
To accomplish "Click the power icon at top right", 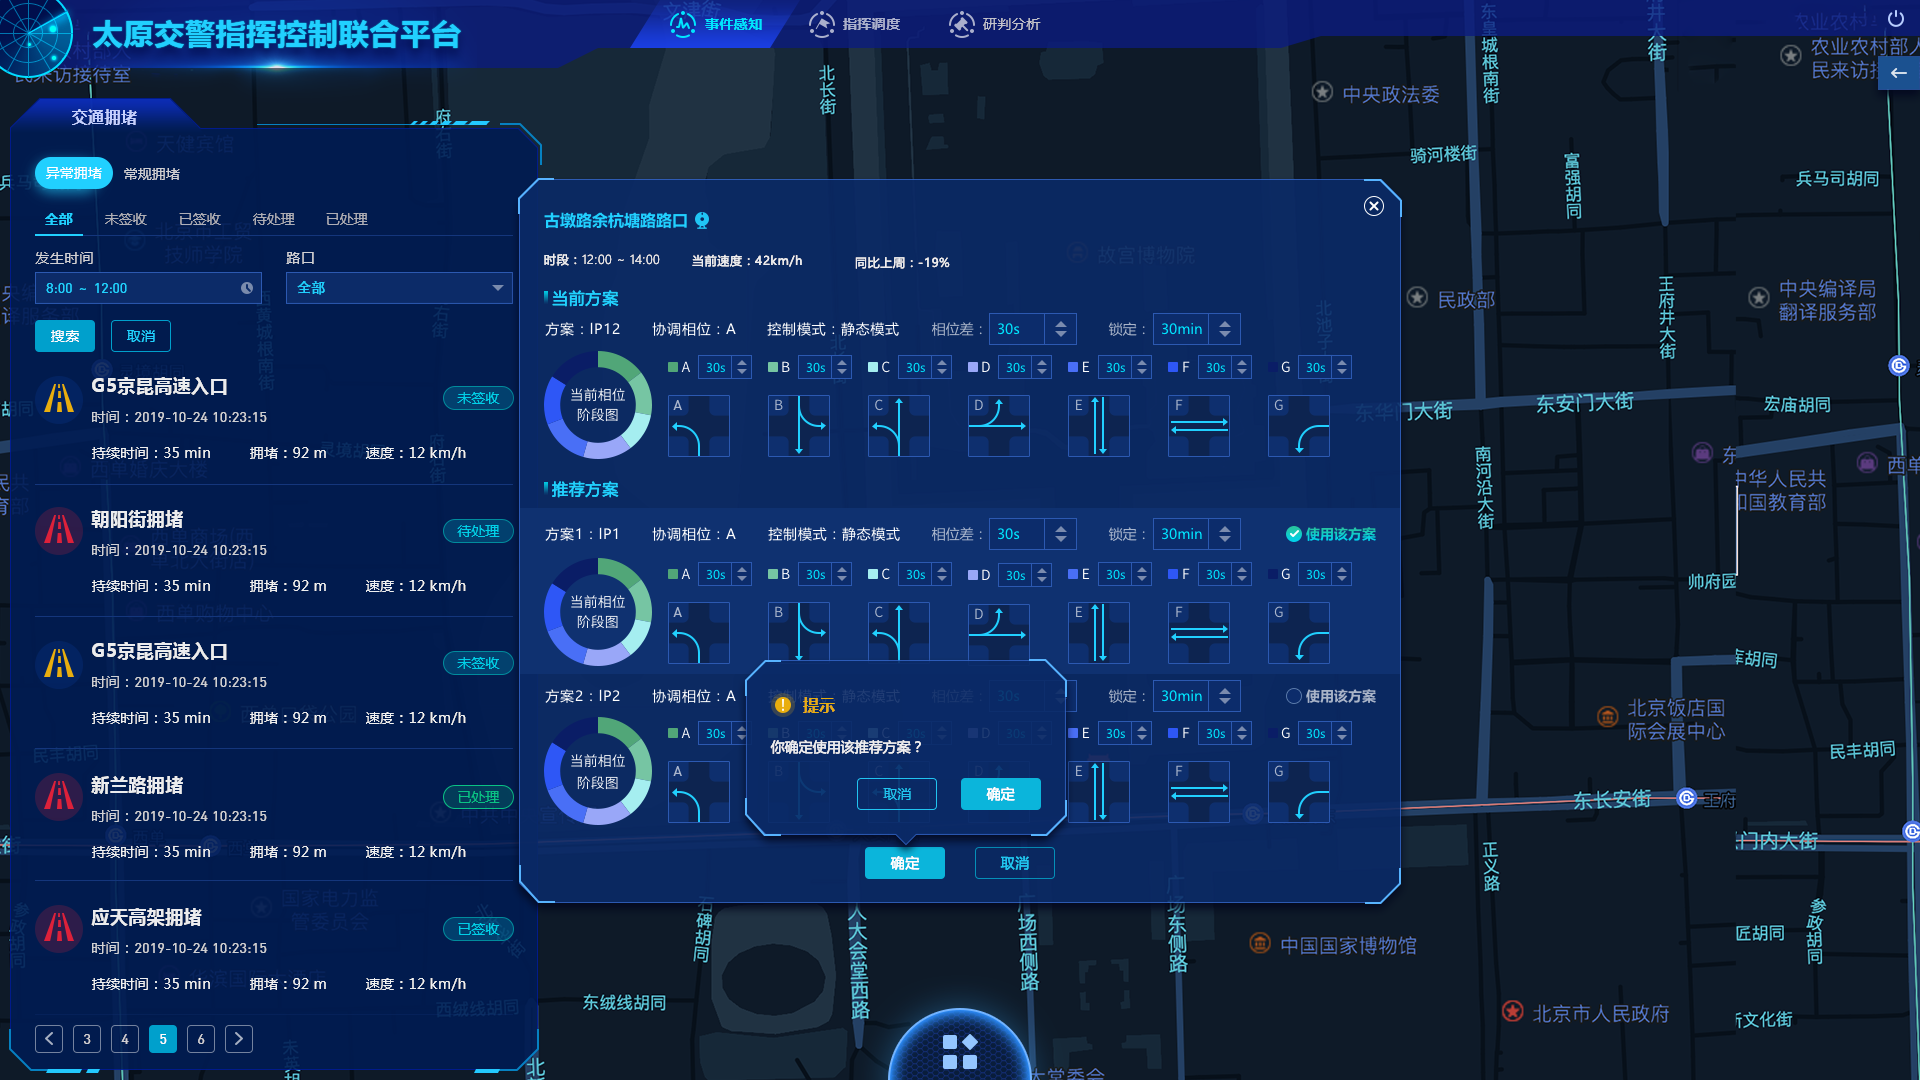I will coord(1896,19).
